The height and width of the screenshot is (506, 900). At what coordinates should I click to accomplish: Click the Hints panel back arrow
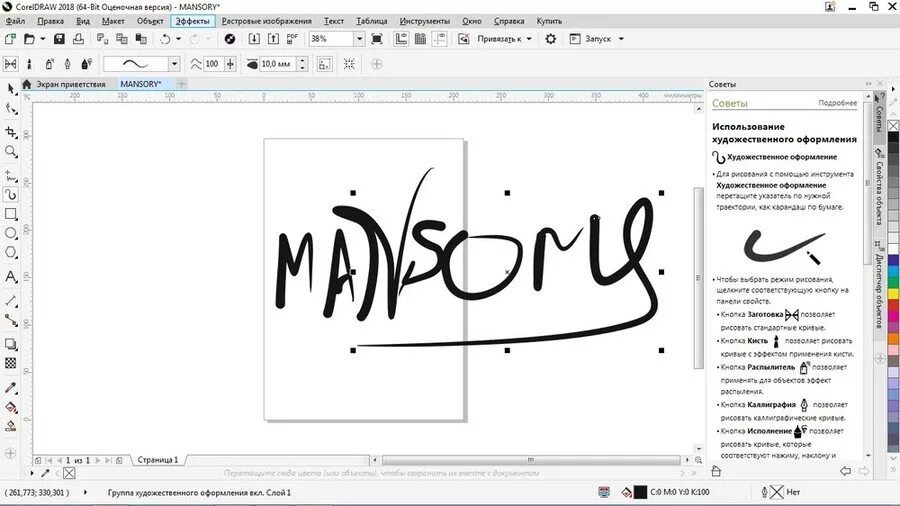click(845, 471)
